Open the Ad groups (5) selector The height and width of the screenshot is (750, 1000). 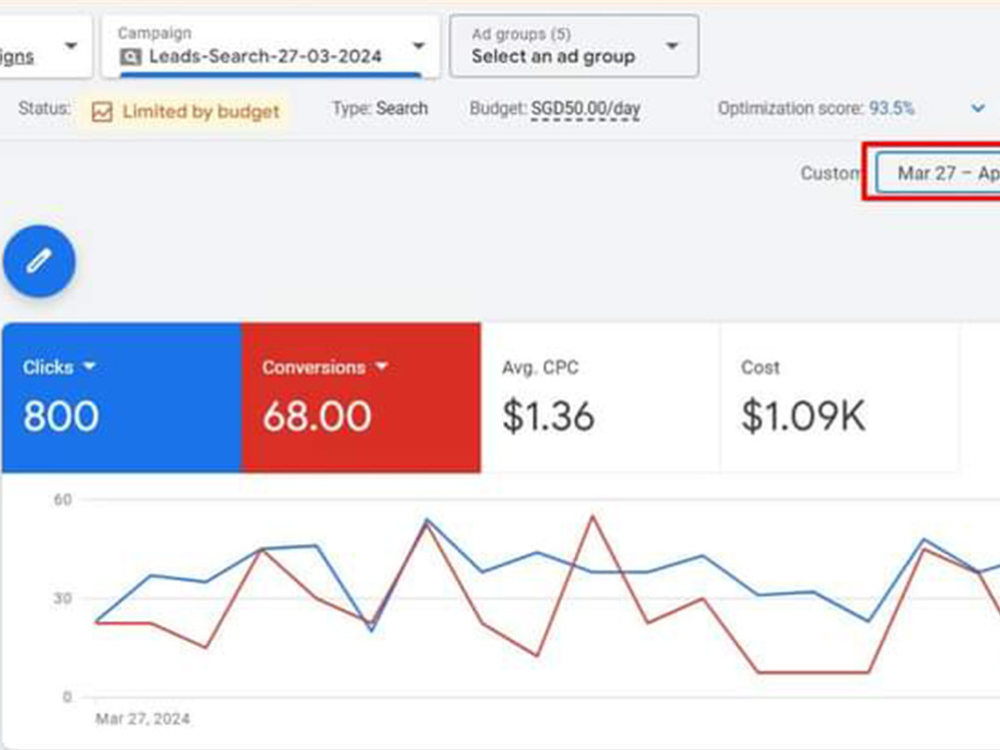[574, 47]
